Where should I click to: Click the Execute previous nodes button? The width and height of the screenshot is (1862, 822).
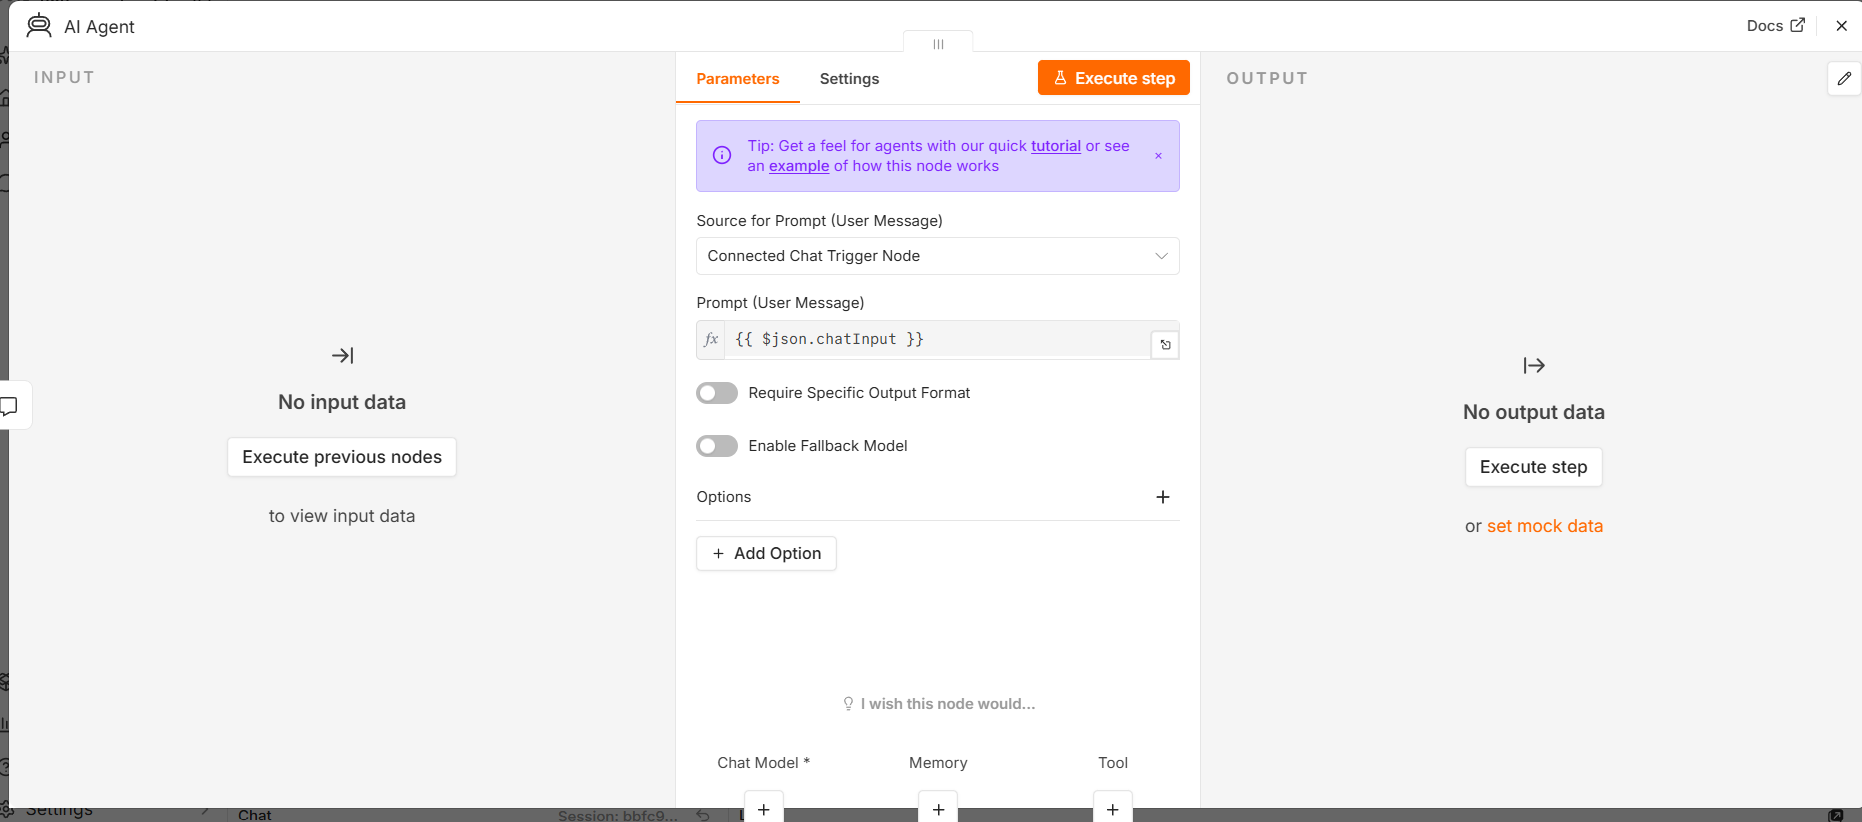pos(342,457)
